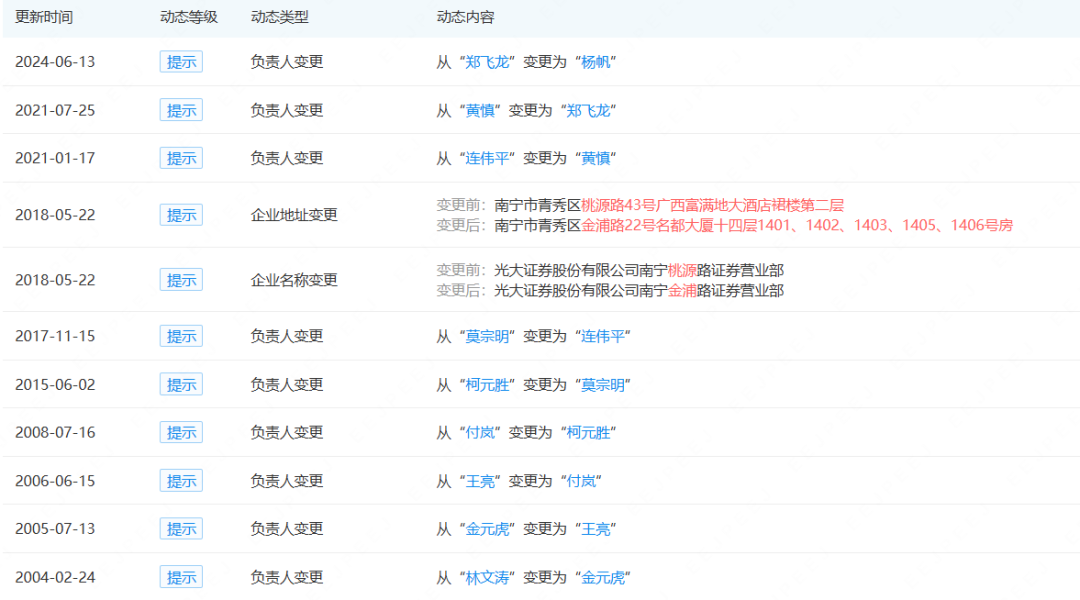Select 2018-05-22 date in 企业地址变更 row
1080x600 pixels.
tap(55, 215)
